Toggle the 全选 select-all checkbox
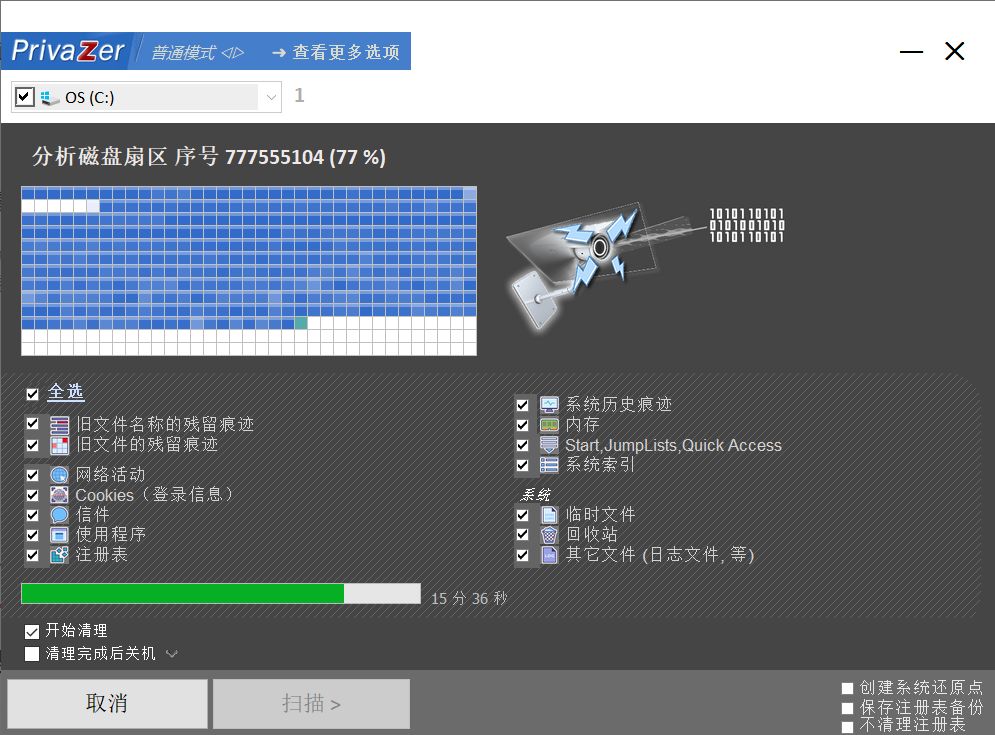The height and width of the screenshot is (735, 995). click(32, 394)
